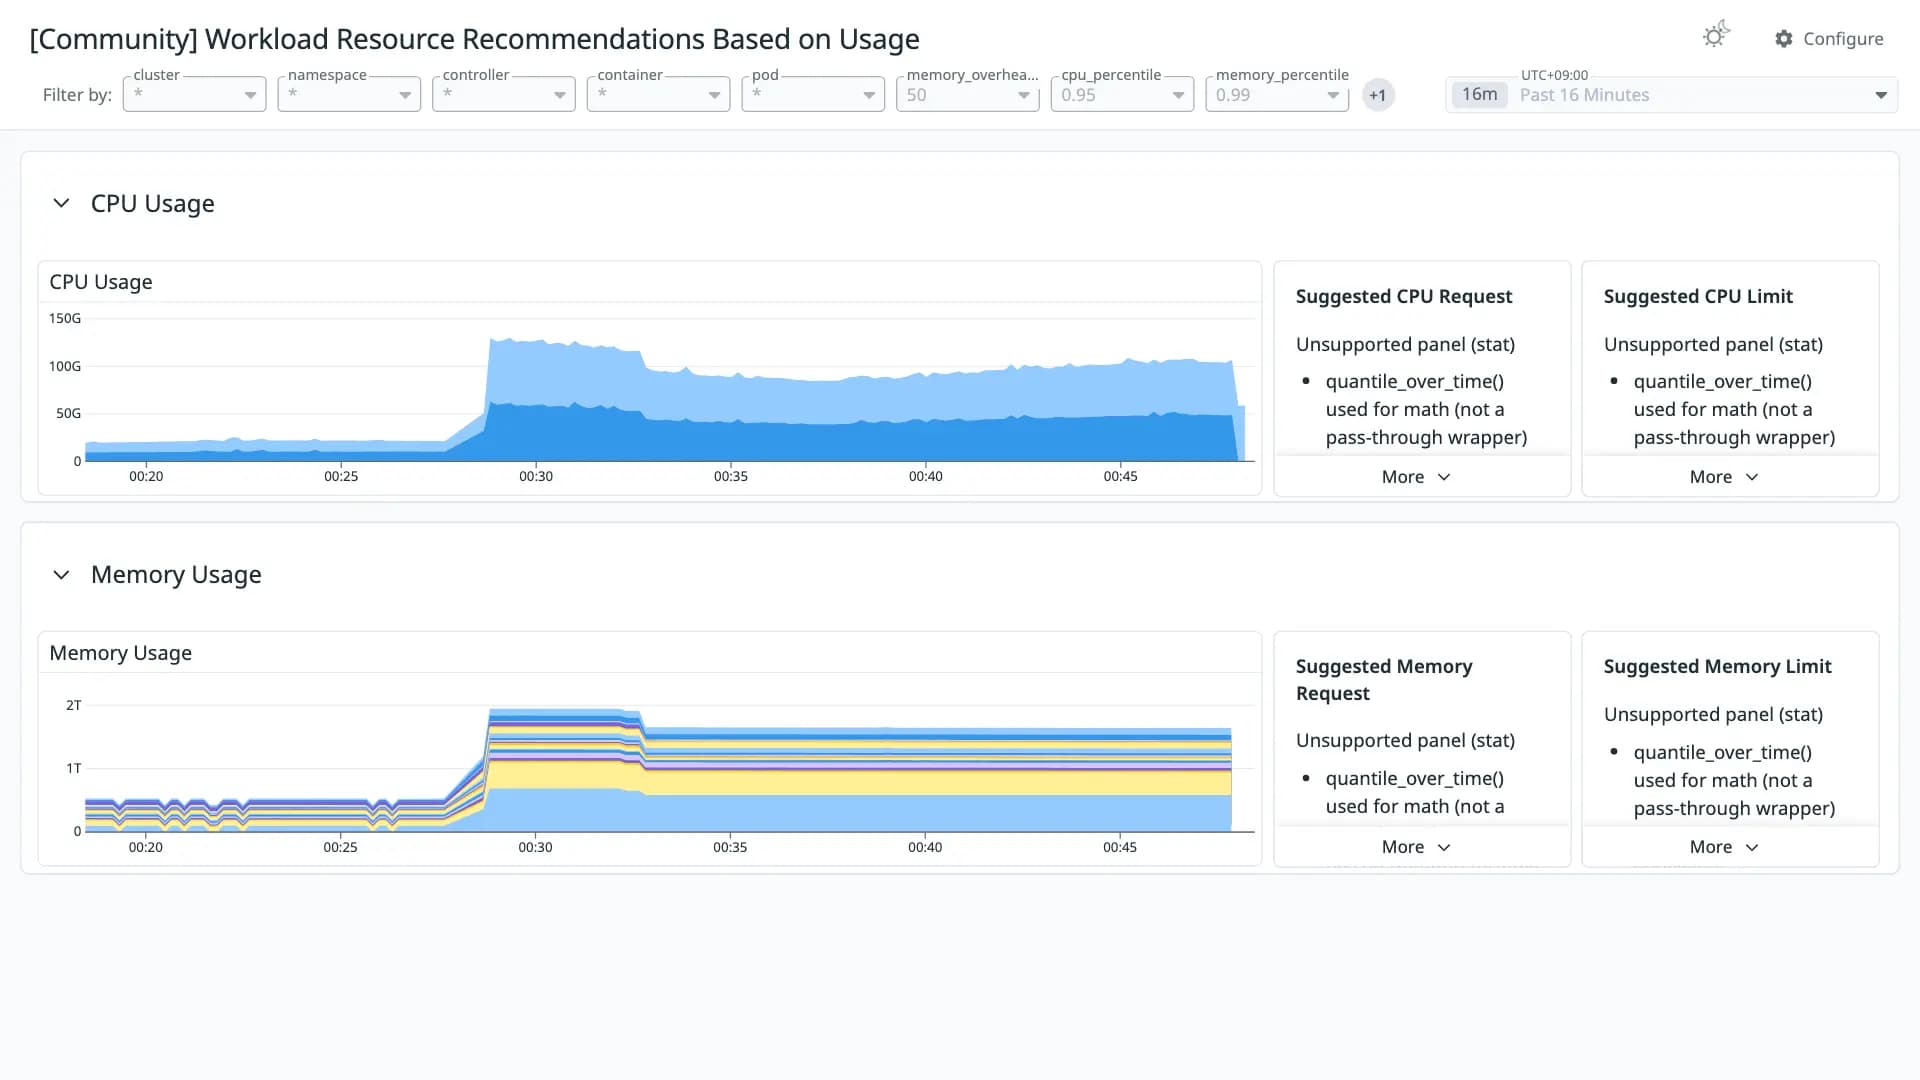Open the controller filter dropdown

(x=504, y=95)
